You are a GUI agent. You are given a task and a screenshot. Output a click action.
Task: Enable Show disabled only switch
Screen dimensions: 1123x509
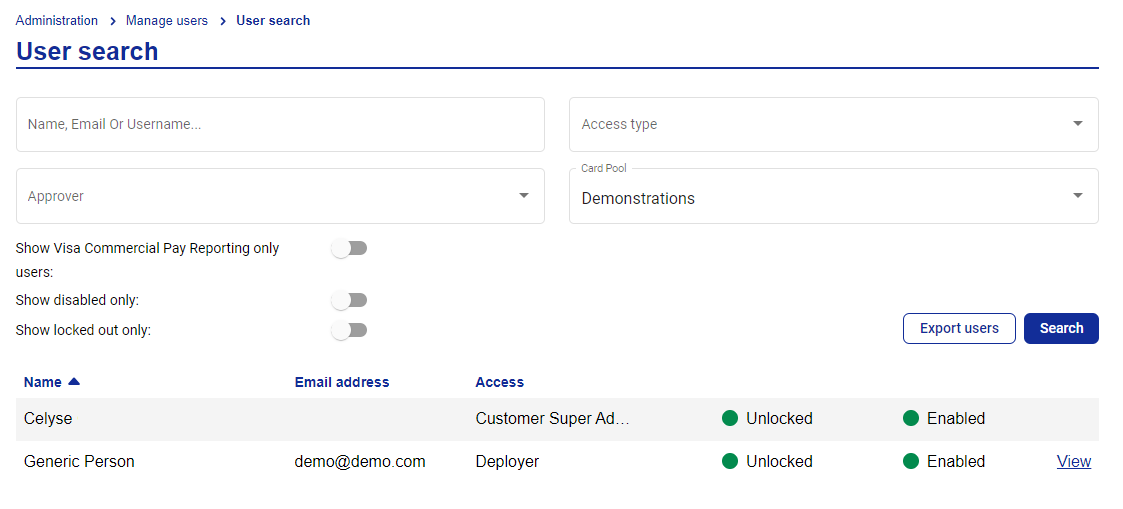pyautogui.click(x=350, y=301)
